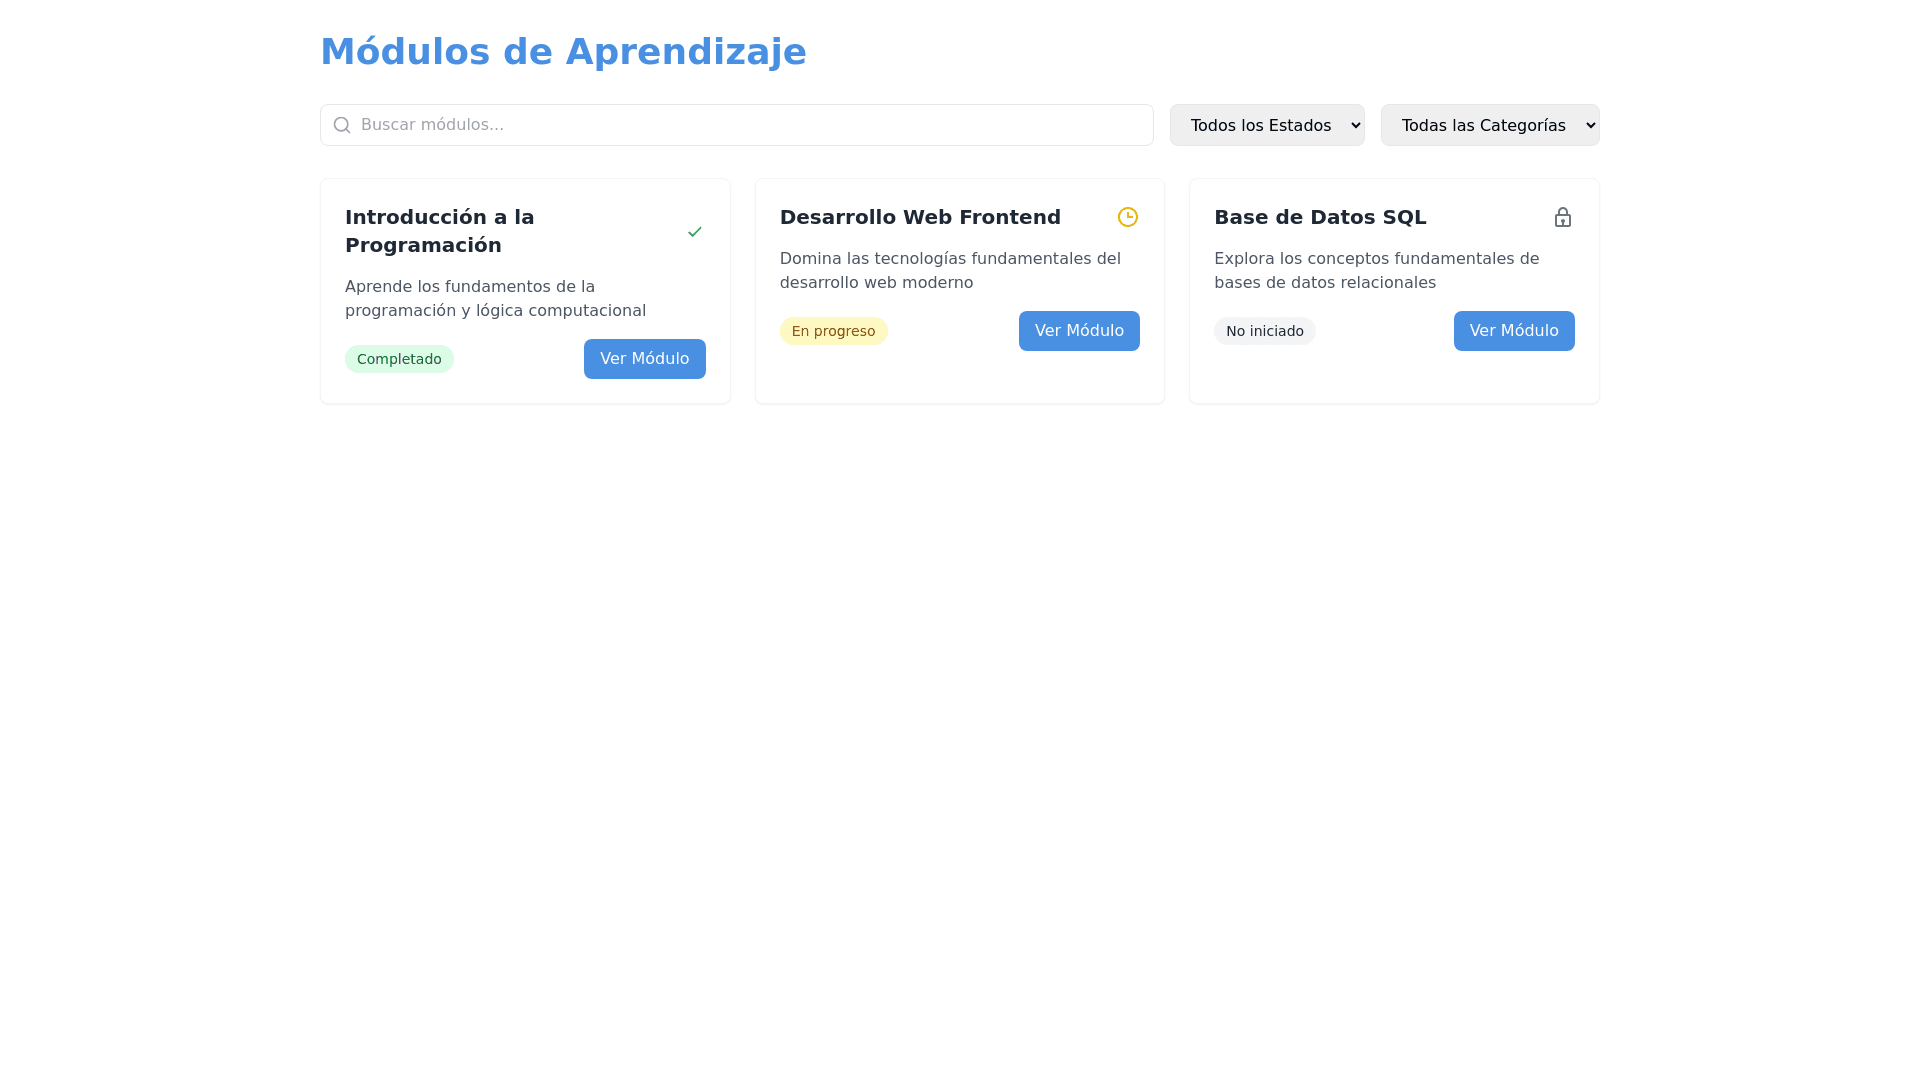Click the Módulos de Aprendizaje page heading

click(563, 52)
